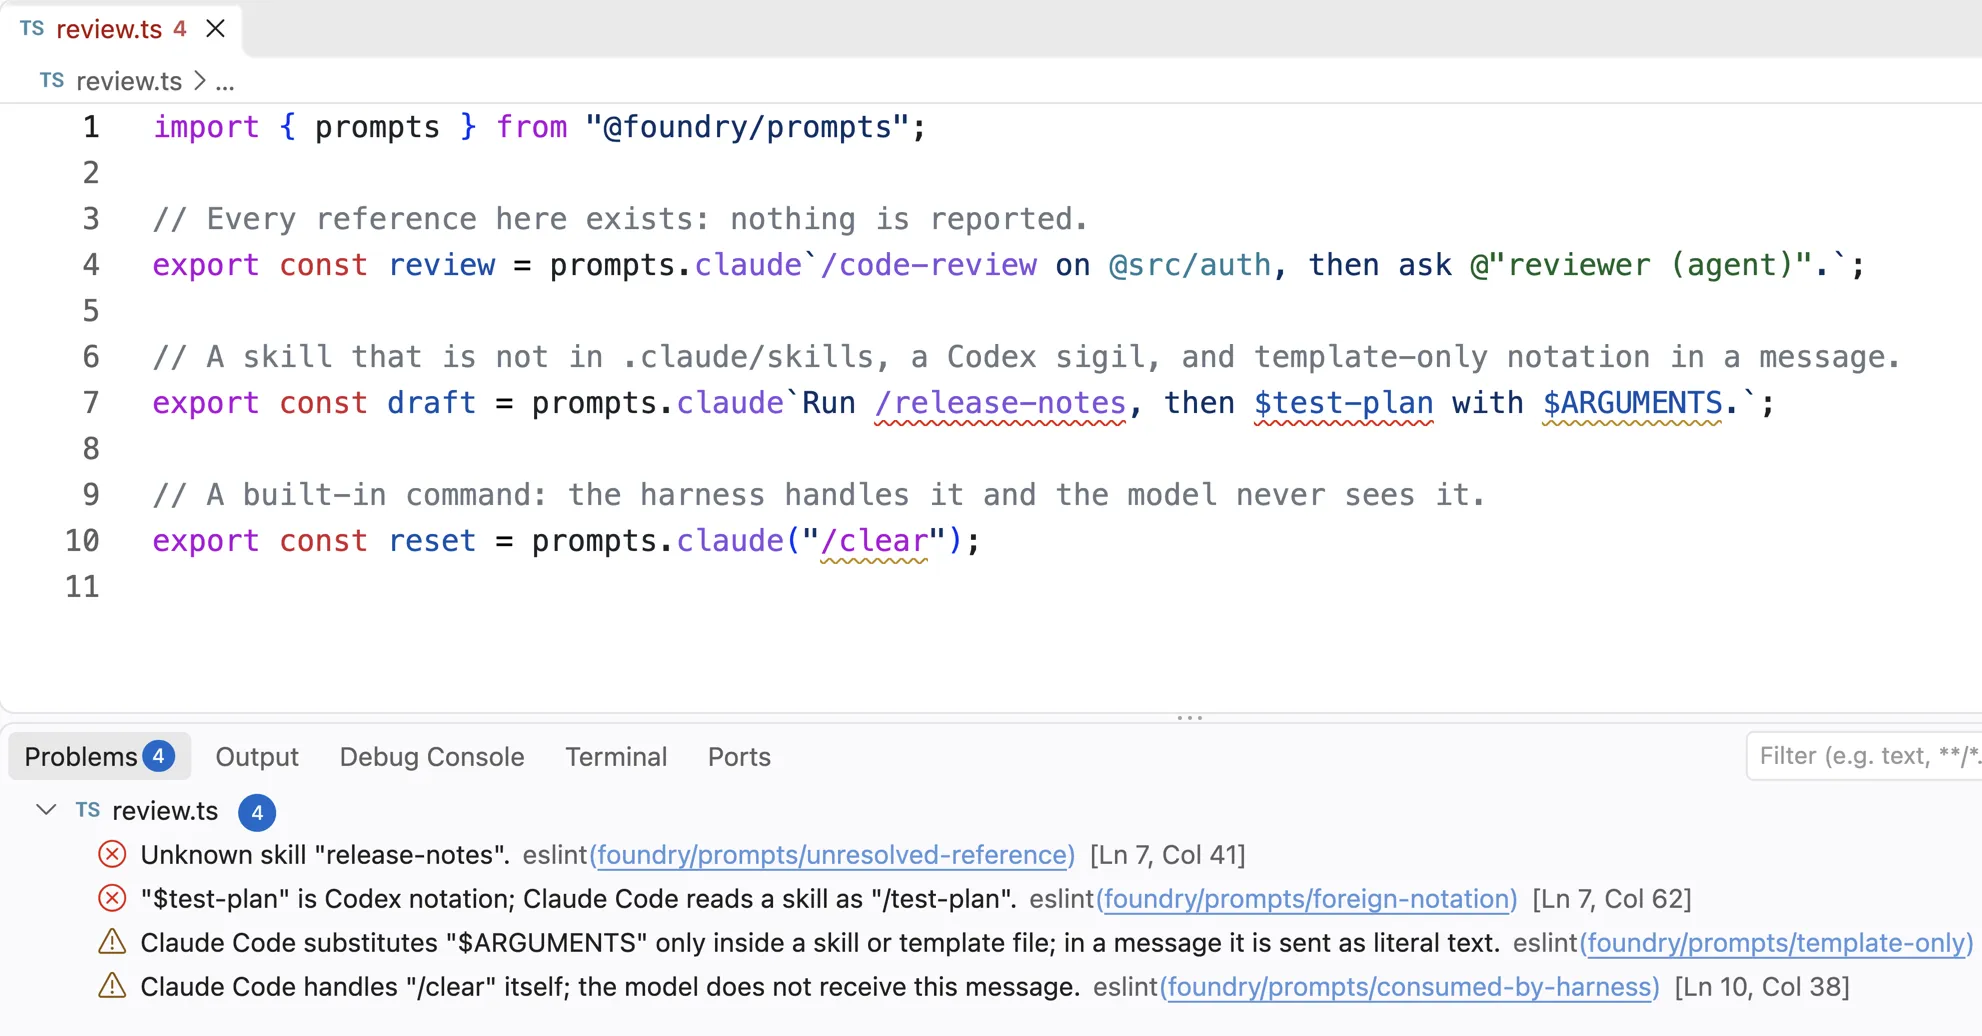Open the foundry/prompts/consumed-by-harness rule link
Image resolution: width=1982 pixels, height=1036 pixels.
click(1409, 987)
